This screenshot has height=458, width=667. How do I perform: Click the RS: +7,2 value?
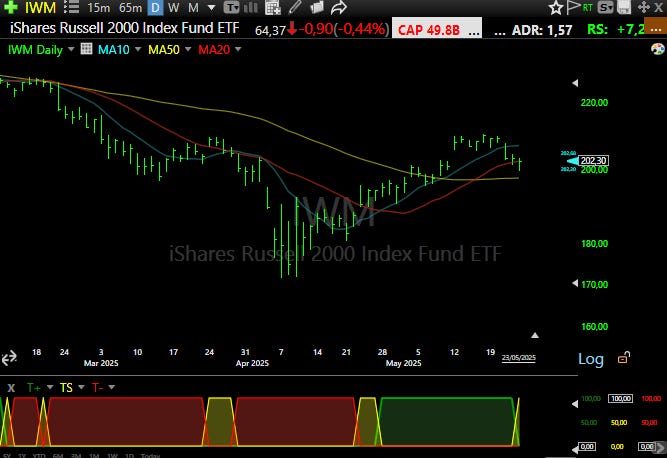(616, 29)
